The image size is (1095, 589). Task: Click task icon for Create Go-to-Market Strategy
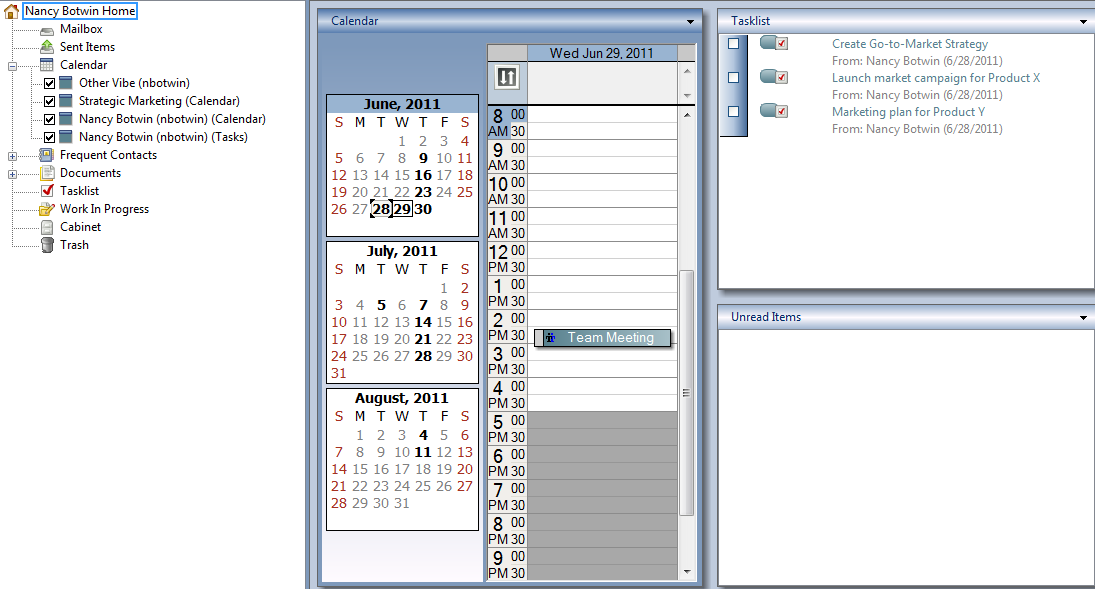click(774, 43)
